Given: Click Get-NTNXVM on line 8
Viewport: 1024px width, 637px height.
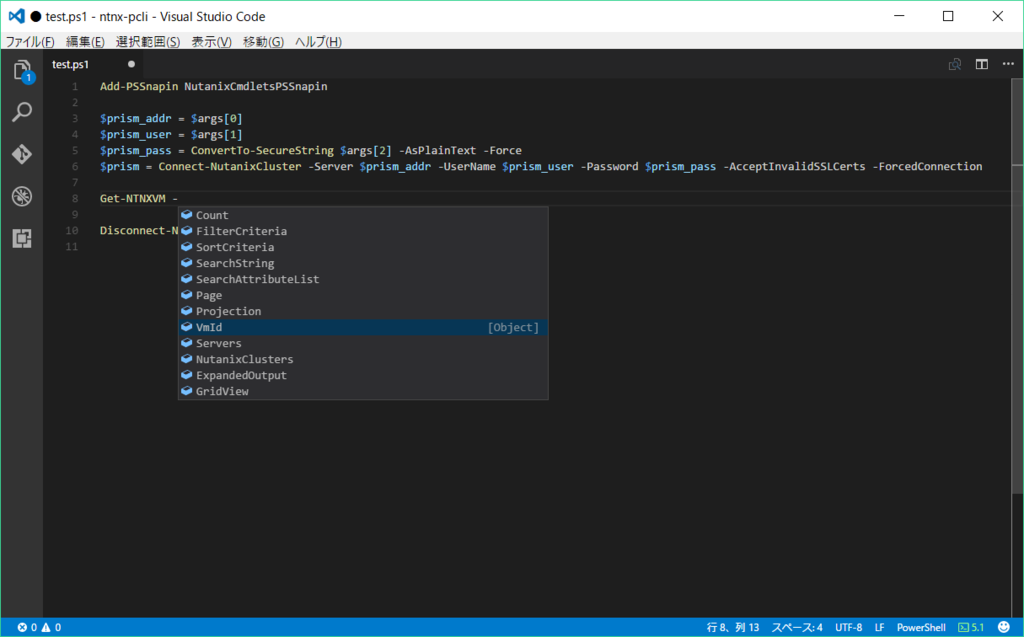Looking at the screenshot, I should point(133,199).
